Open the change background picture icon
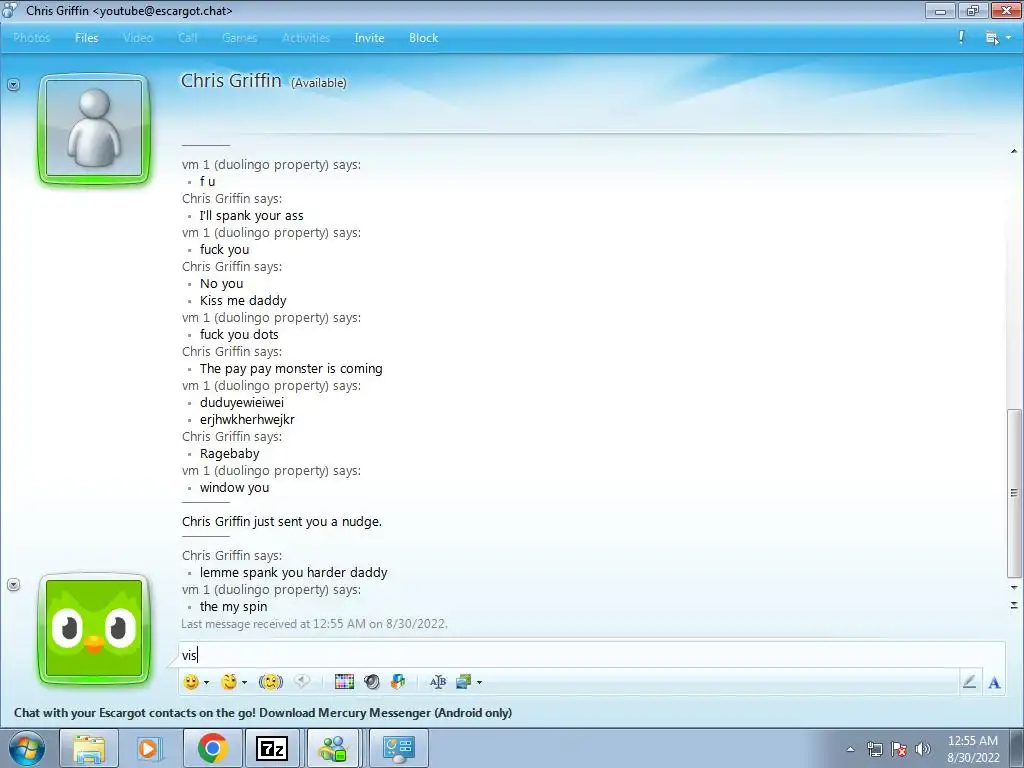This screenshot has width=1024, height=768. [464, 682]
